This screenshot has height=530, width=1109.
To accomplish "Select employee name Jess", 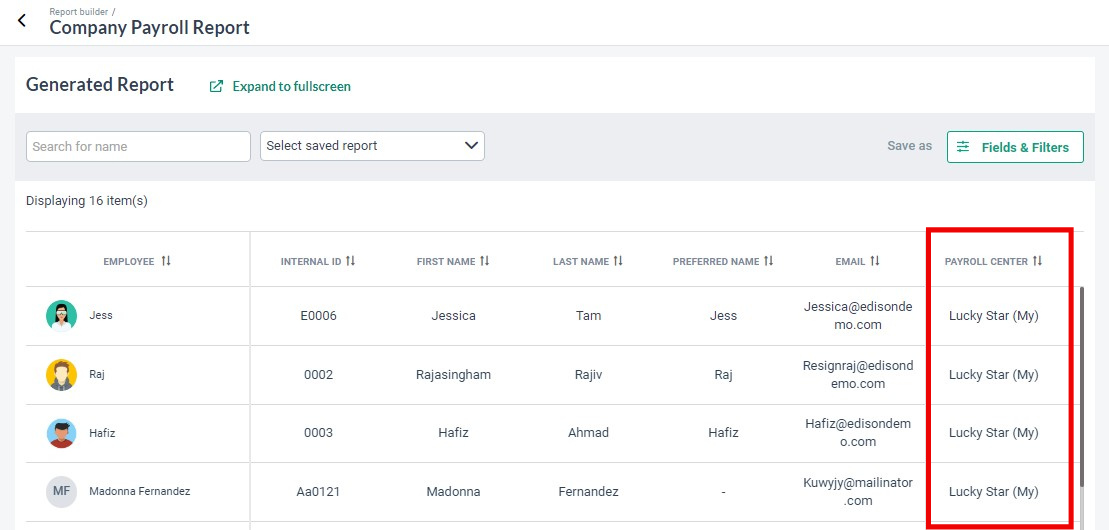I will pos(100,316).
